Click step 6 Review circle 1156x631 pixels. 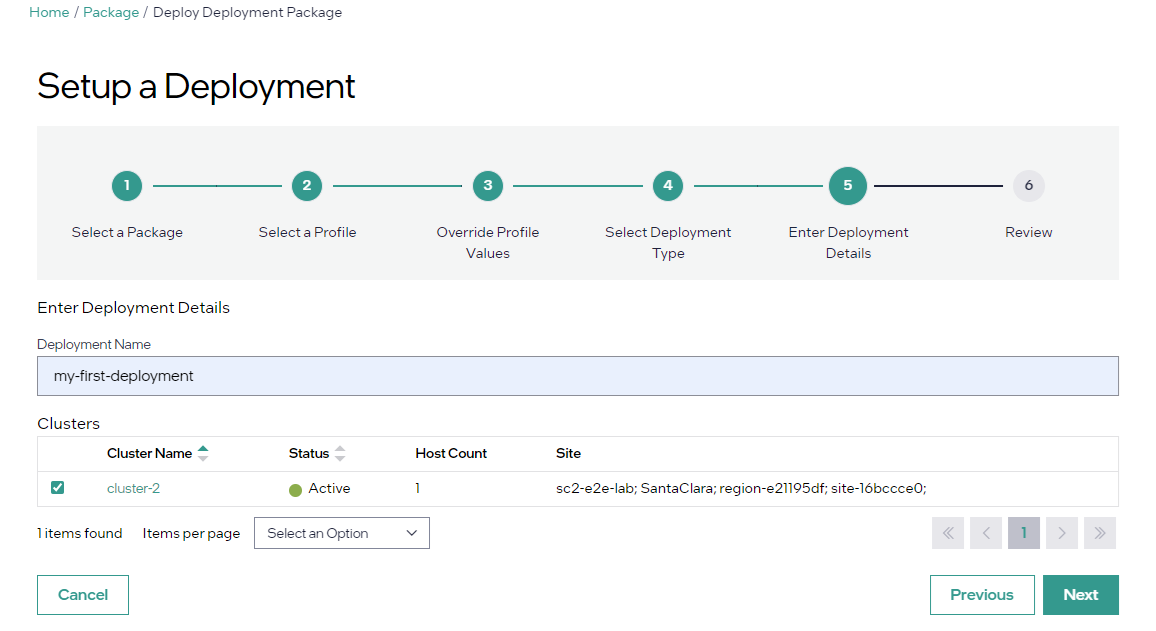pyautogui.click(x=1028, y=185)
